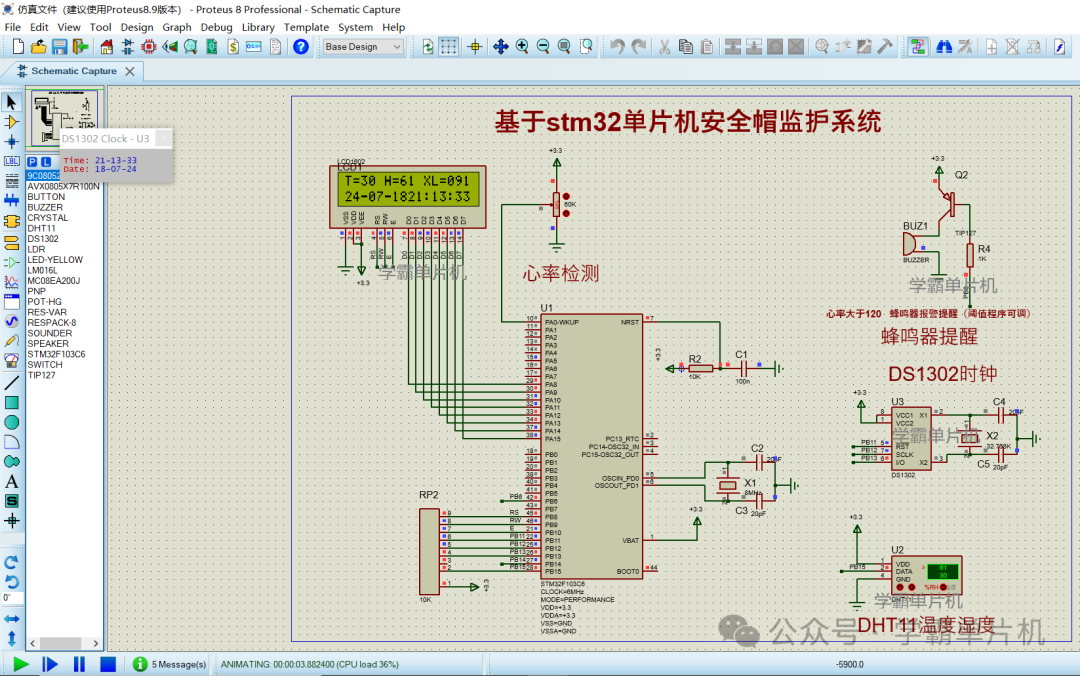Screen dimensions: 1080x676
Task: Save project with the floppy disk icon
Action: [x=60, y=46]
